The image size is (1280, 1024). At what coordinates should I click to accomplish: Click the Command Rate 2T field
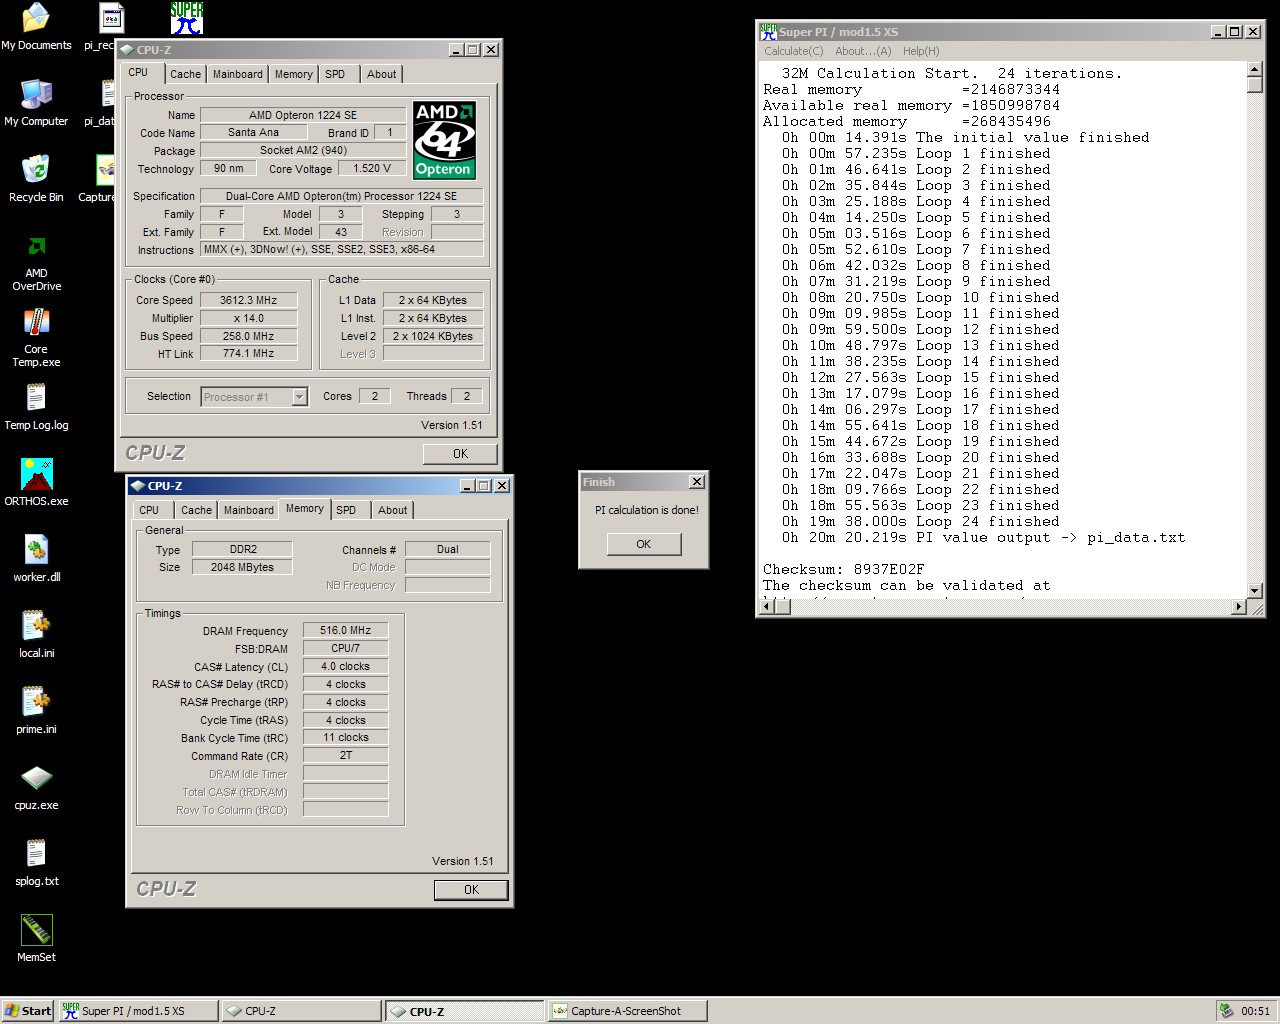pyautogui.click(x=346, y=755)
